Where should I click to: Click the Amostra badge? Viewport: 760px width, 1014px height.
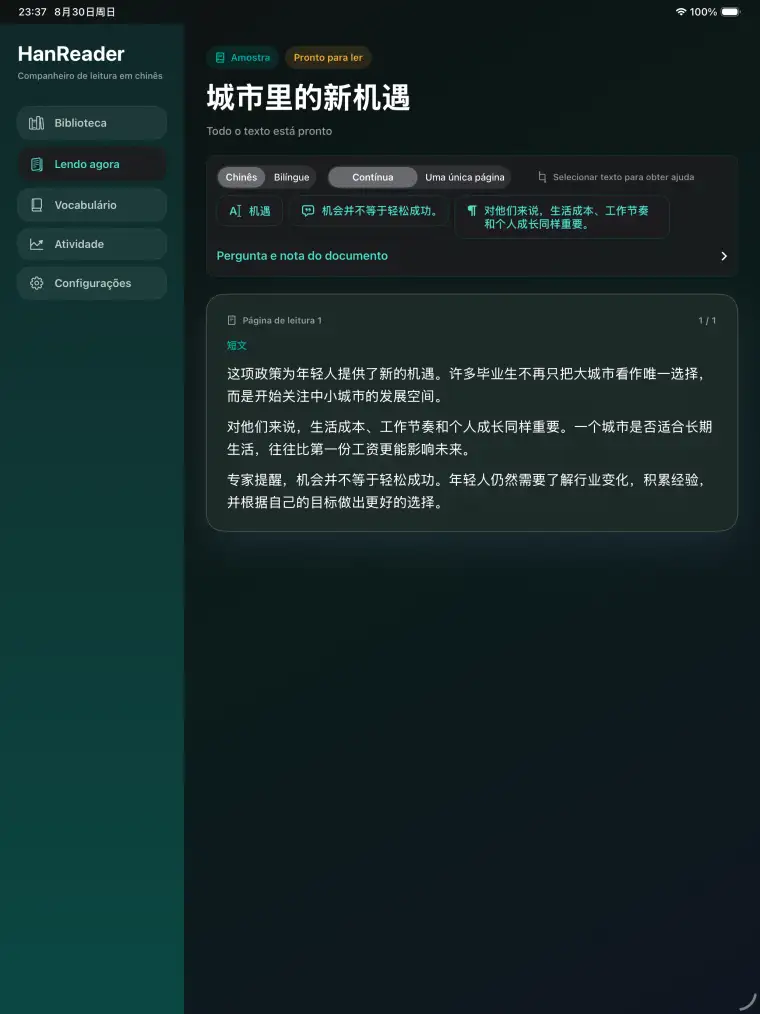(243, 58)
